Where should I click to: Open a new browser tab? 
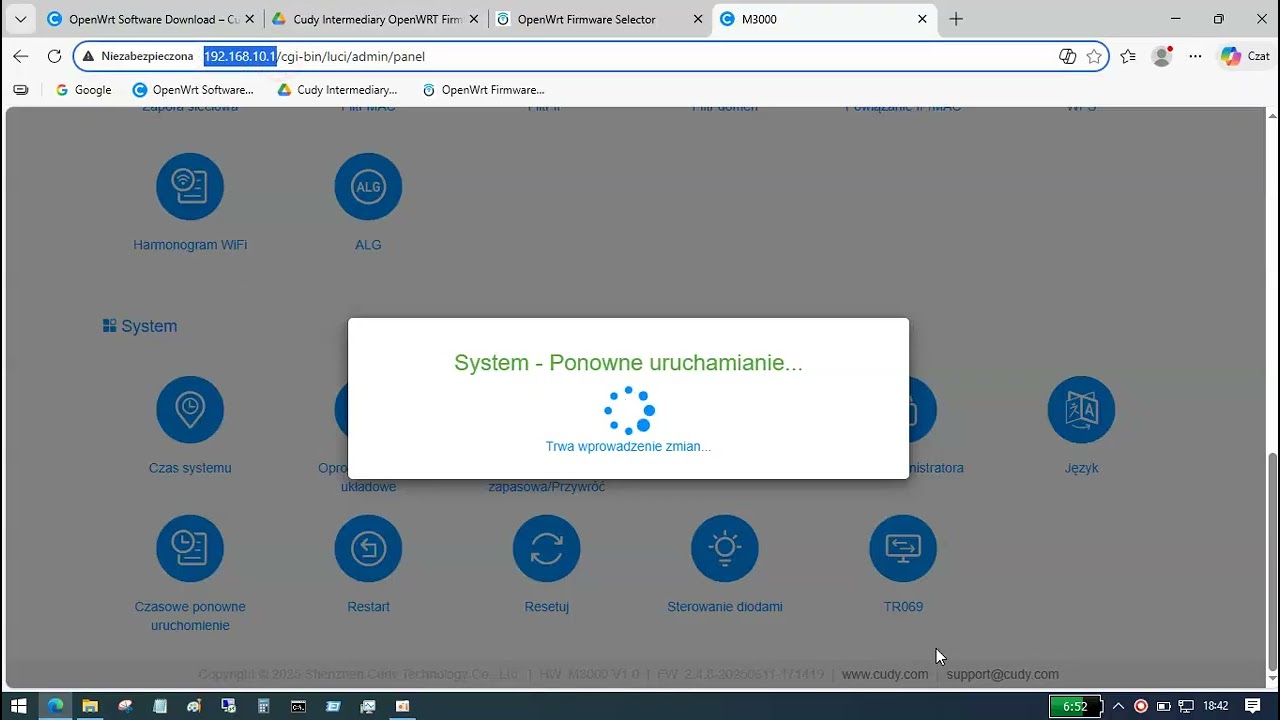[956, 19]
